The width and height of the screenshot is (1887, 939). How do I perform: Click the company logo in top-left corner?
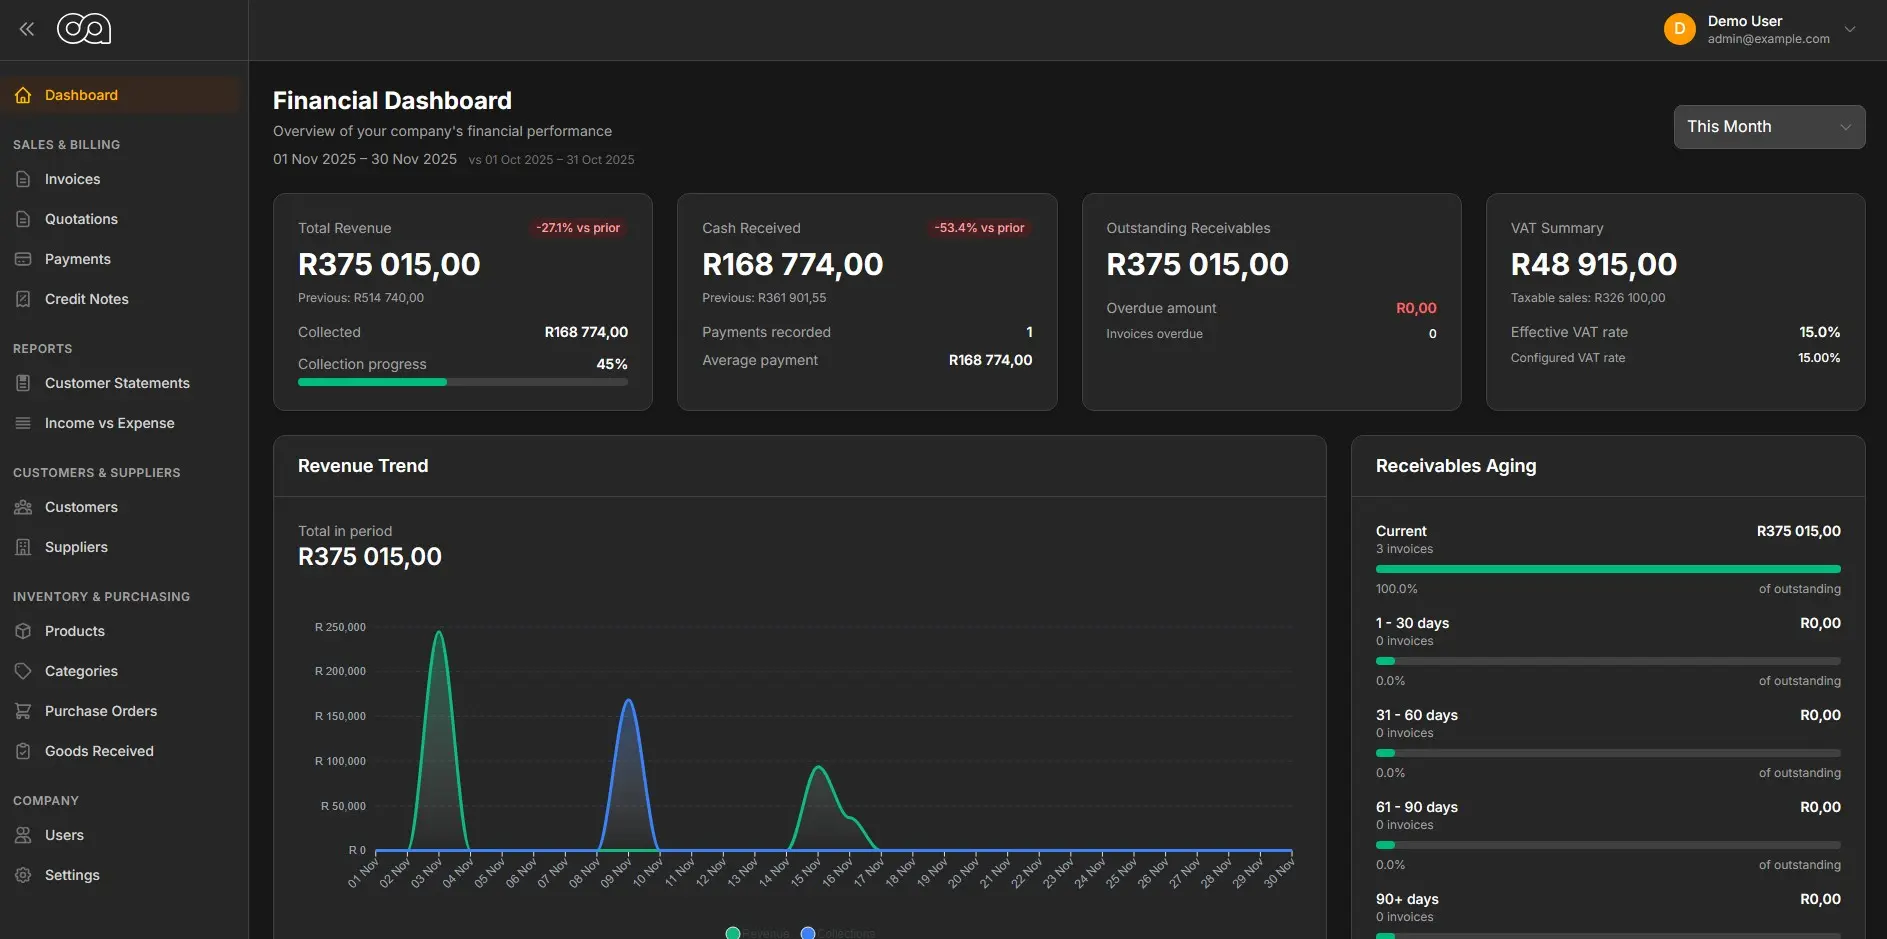tap(84, 28)
